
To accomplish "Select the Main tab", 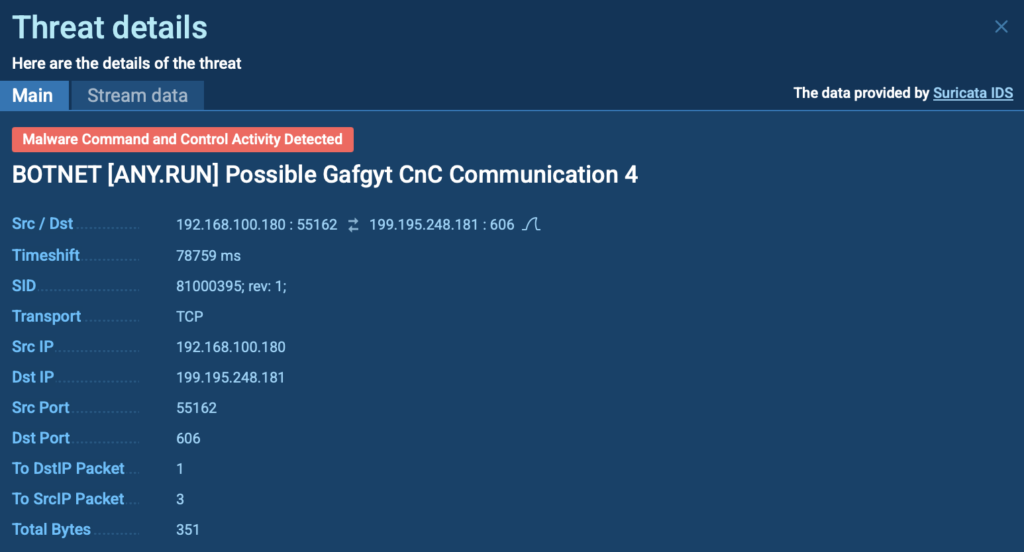I will 33,96.
